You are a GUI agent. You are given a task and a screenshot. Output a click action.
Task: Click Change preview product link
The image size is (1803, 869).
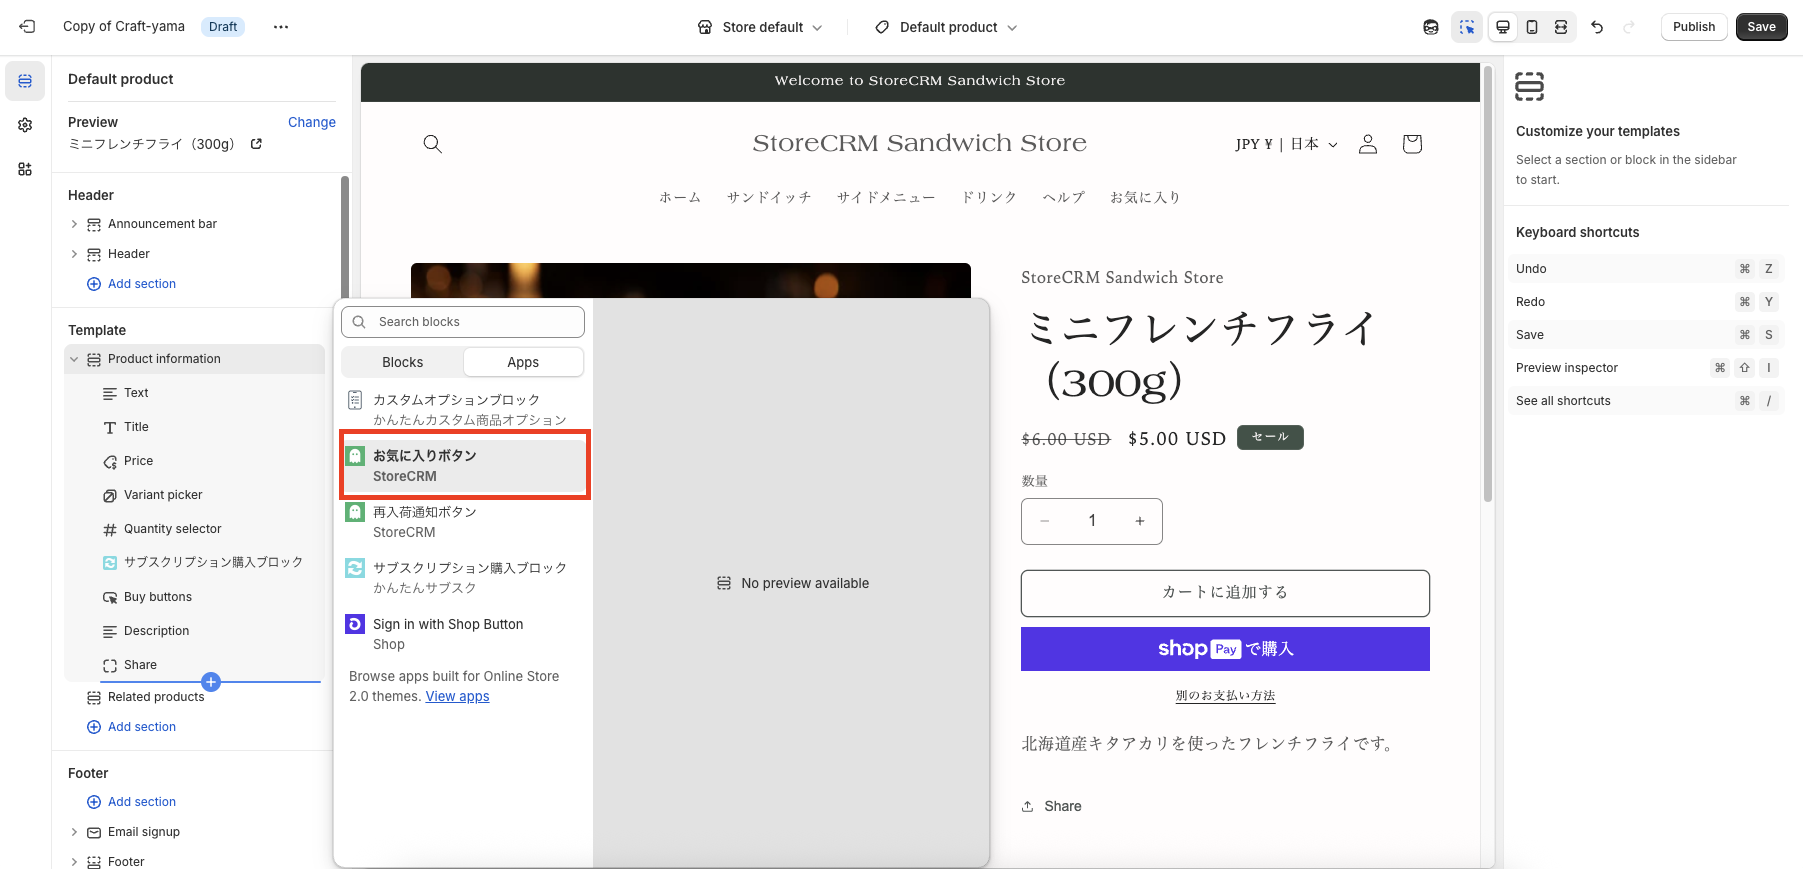[x=312, y=122]
